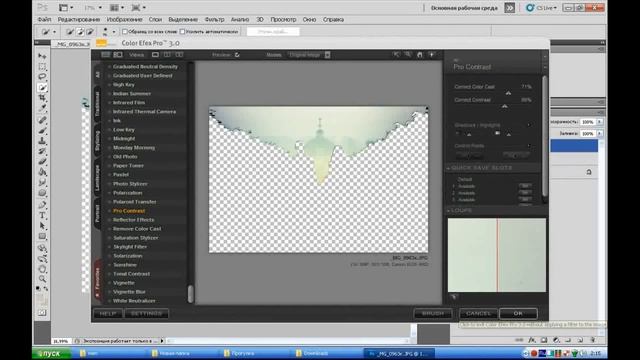Open the brush picker dropdown in options bar
This screenshot has height=360, width=640.
point(113,31)
